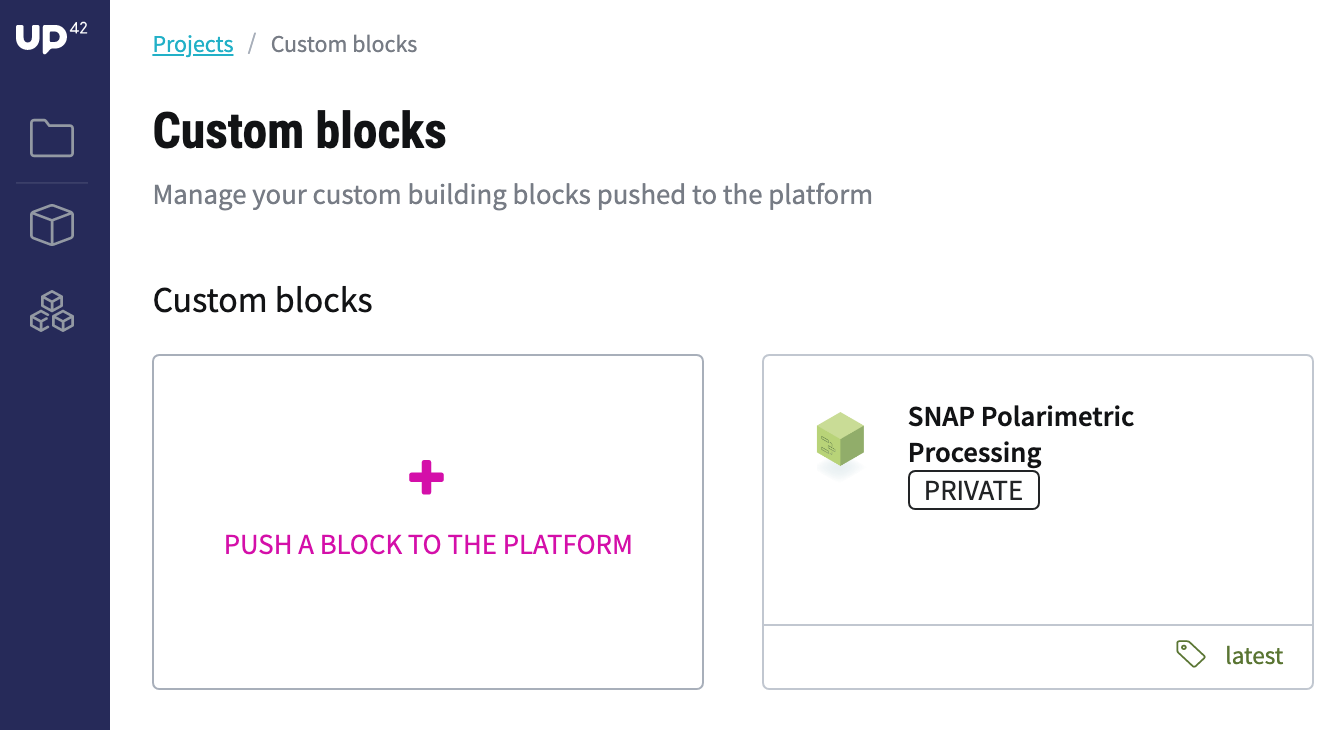Select the latest version label
Image resolution: width=1342 pixels, height=730 pixels.
(1254, 656)
